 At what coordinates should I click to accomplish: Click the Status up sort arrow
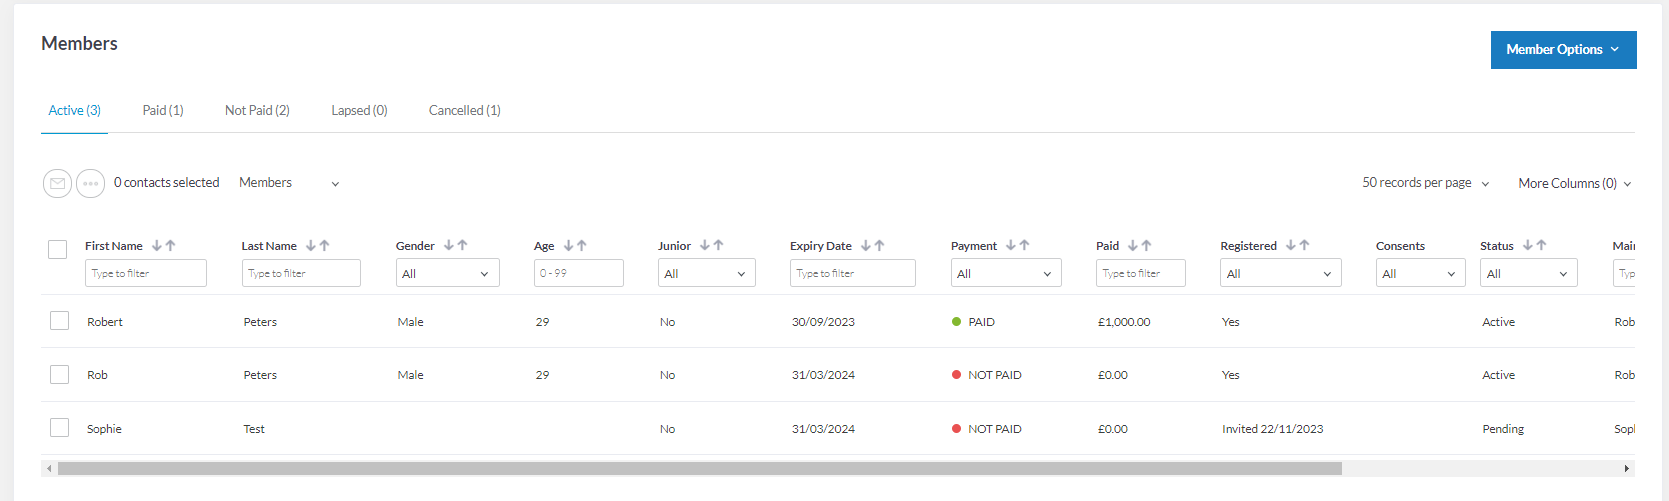1542,245
